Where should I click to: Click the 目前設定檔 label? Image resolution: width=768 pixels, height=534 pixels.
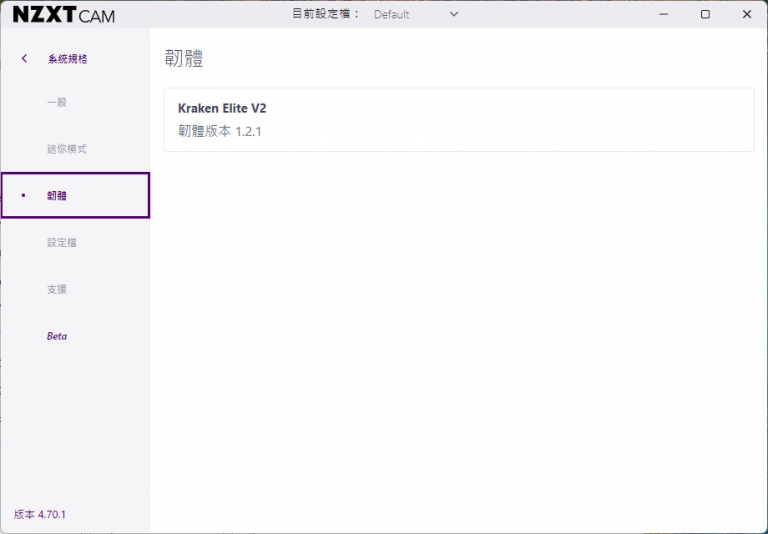click(x=326, y=14)
